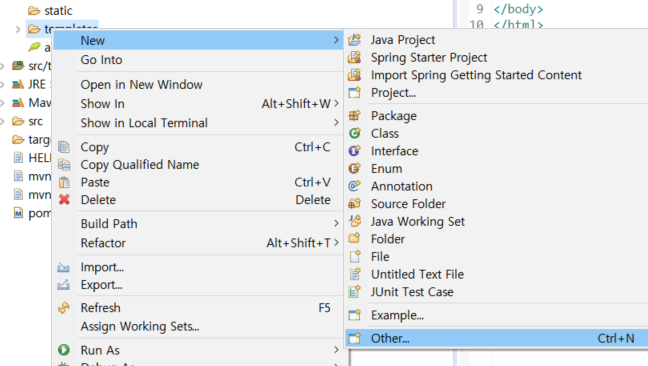Image resolution: width=648 pixels, height=366 pixels.
Task: Click the </body> line in editor
Action: point(518,9)
